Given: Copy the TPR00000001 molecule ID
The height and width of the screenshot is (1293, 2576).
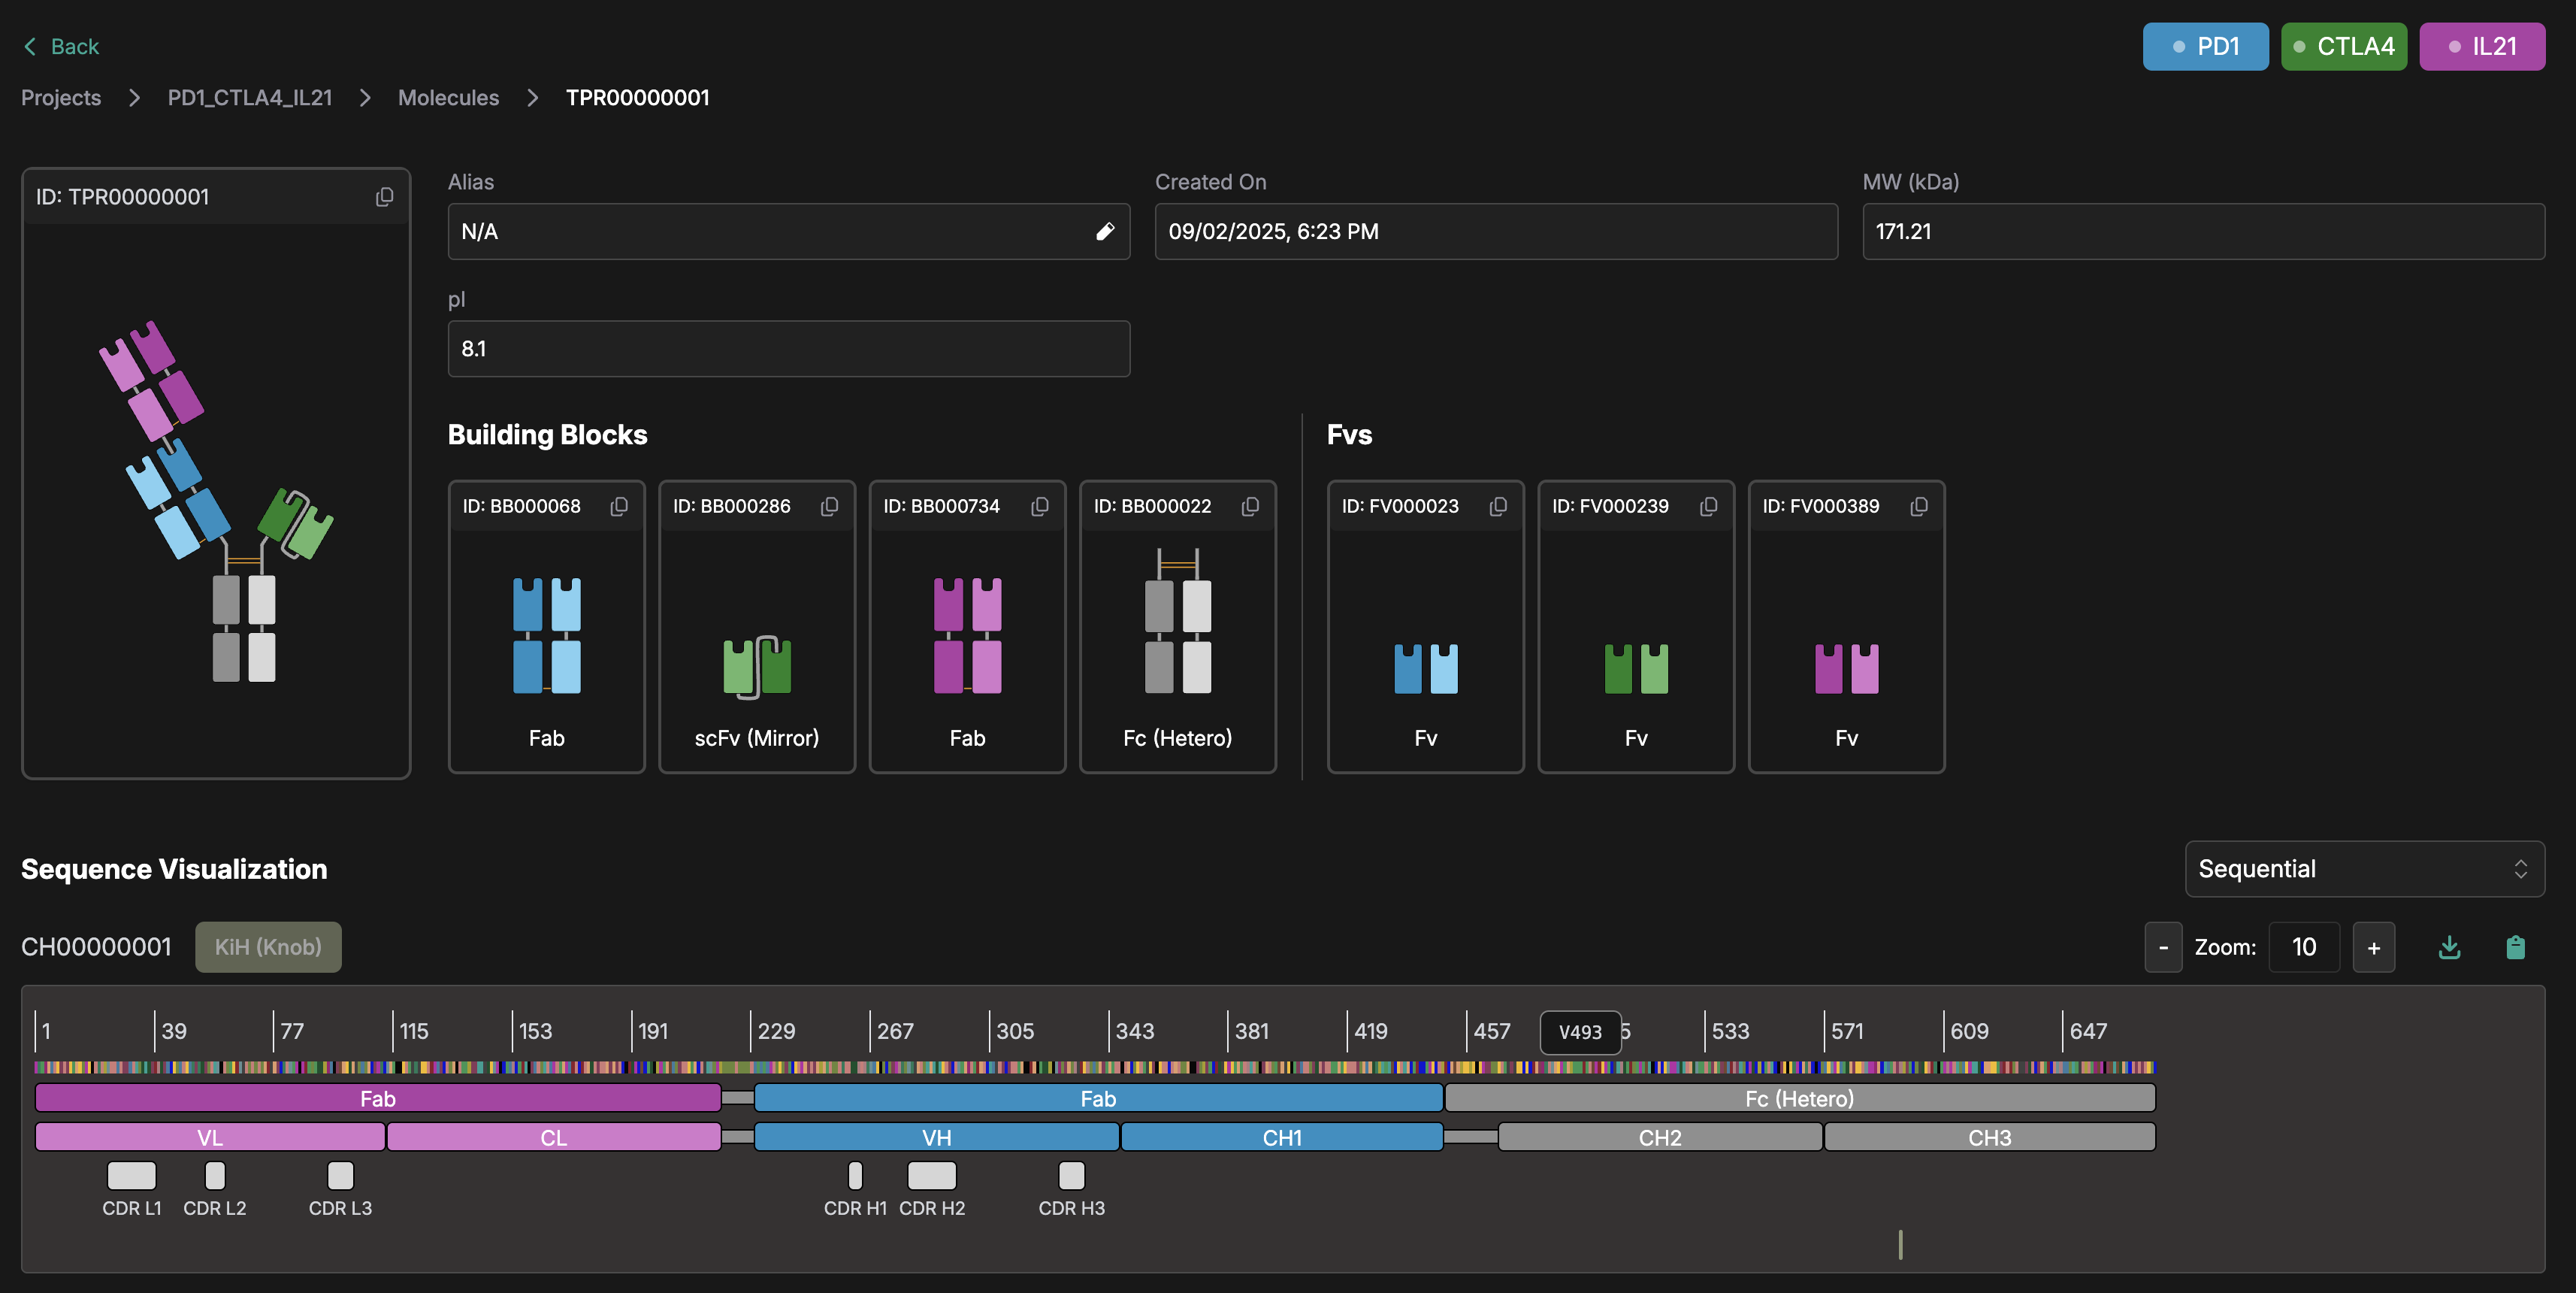Looking at the screenshot, I should 384,197.
